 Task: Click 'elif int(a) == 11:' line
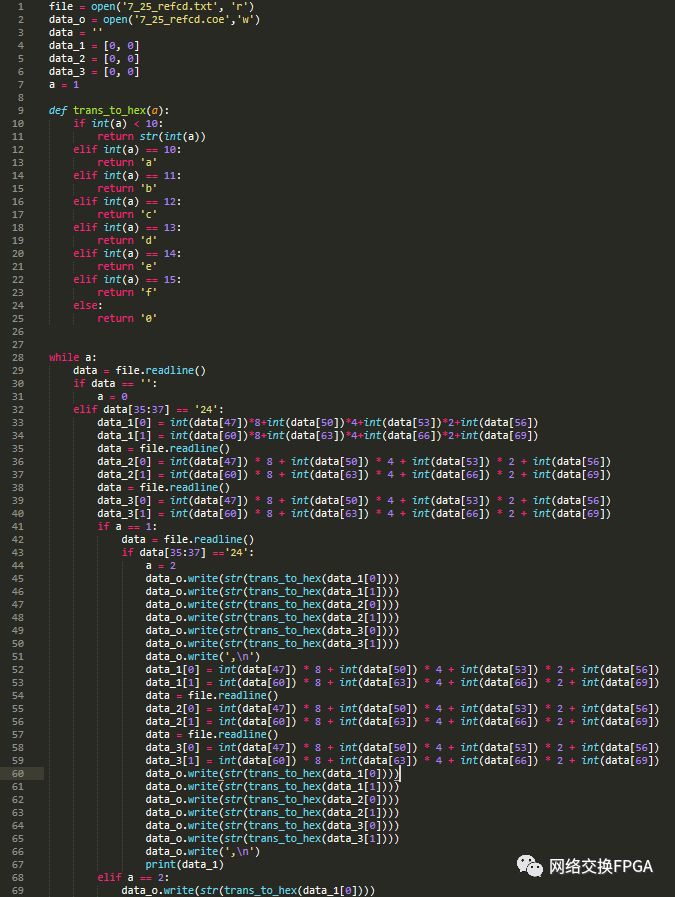(127, 176)
